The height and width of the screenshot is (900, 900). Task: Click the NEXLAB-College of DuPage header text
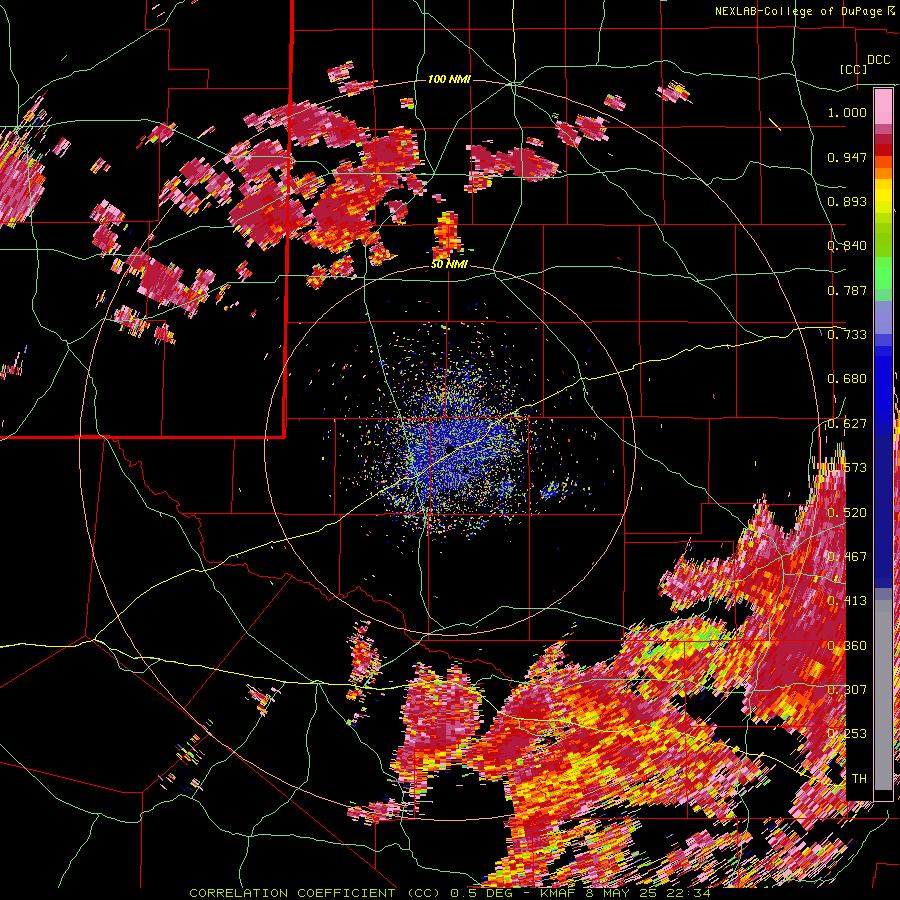(799, 11)
